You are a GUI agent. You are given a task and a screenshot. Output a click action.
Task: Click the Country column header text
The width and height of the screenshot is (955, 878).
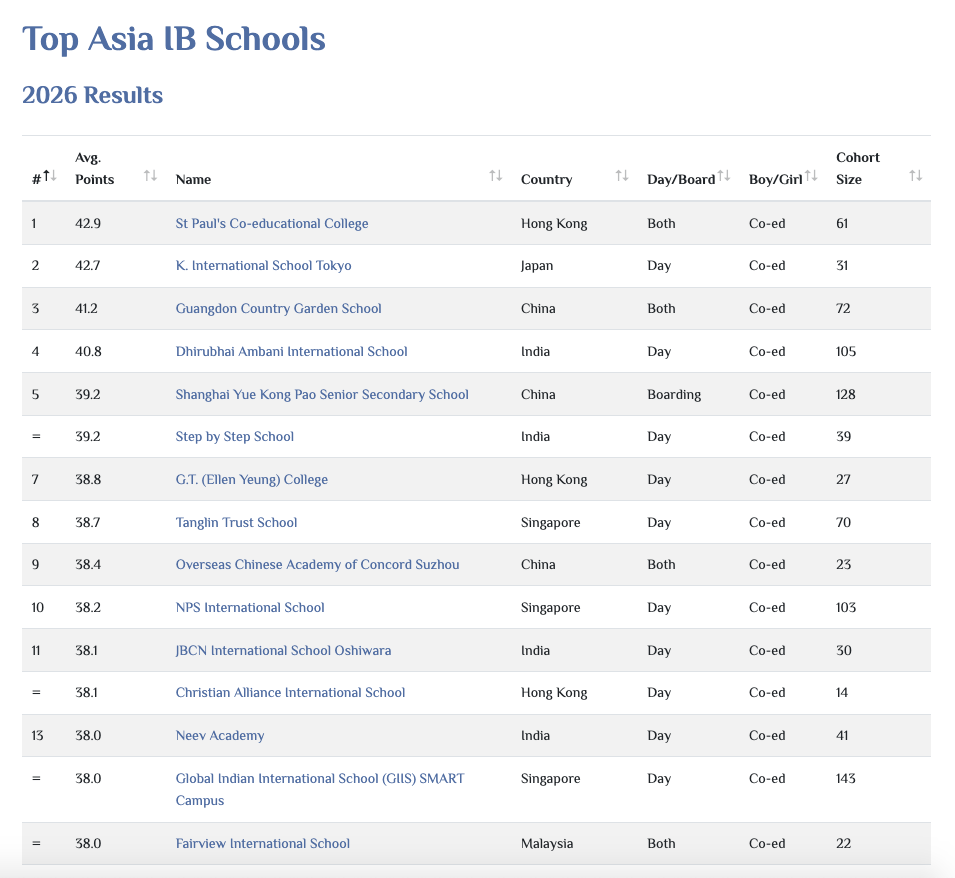pyautogui.click(x=546, y=180)
